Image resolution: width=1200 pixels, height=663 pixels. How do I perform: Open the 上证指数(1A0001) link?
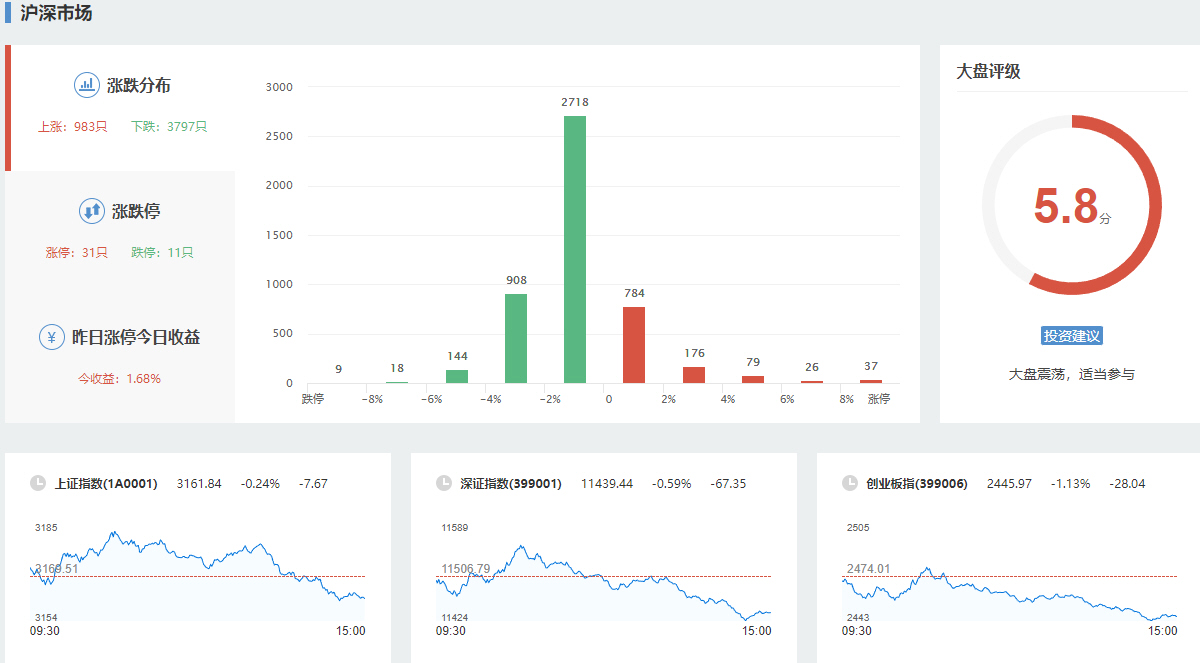pyautogui.click(x=106, y=484)
